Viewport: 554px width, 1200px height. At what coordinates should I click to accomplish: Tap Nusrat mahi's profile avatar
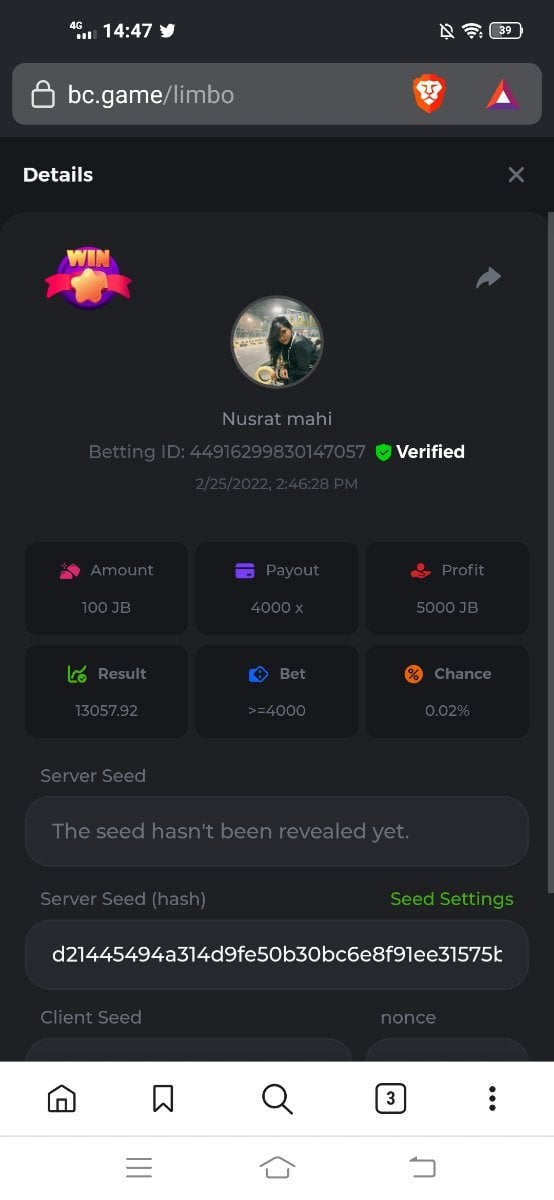click(x=277, y=342)
